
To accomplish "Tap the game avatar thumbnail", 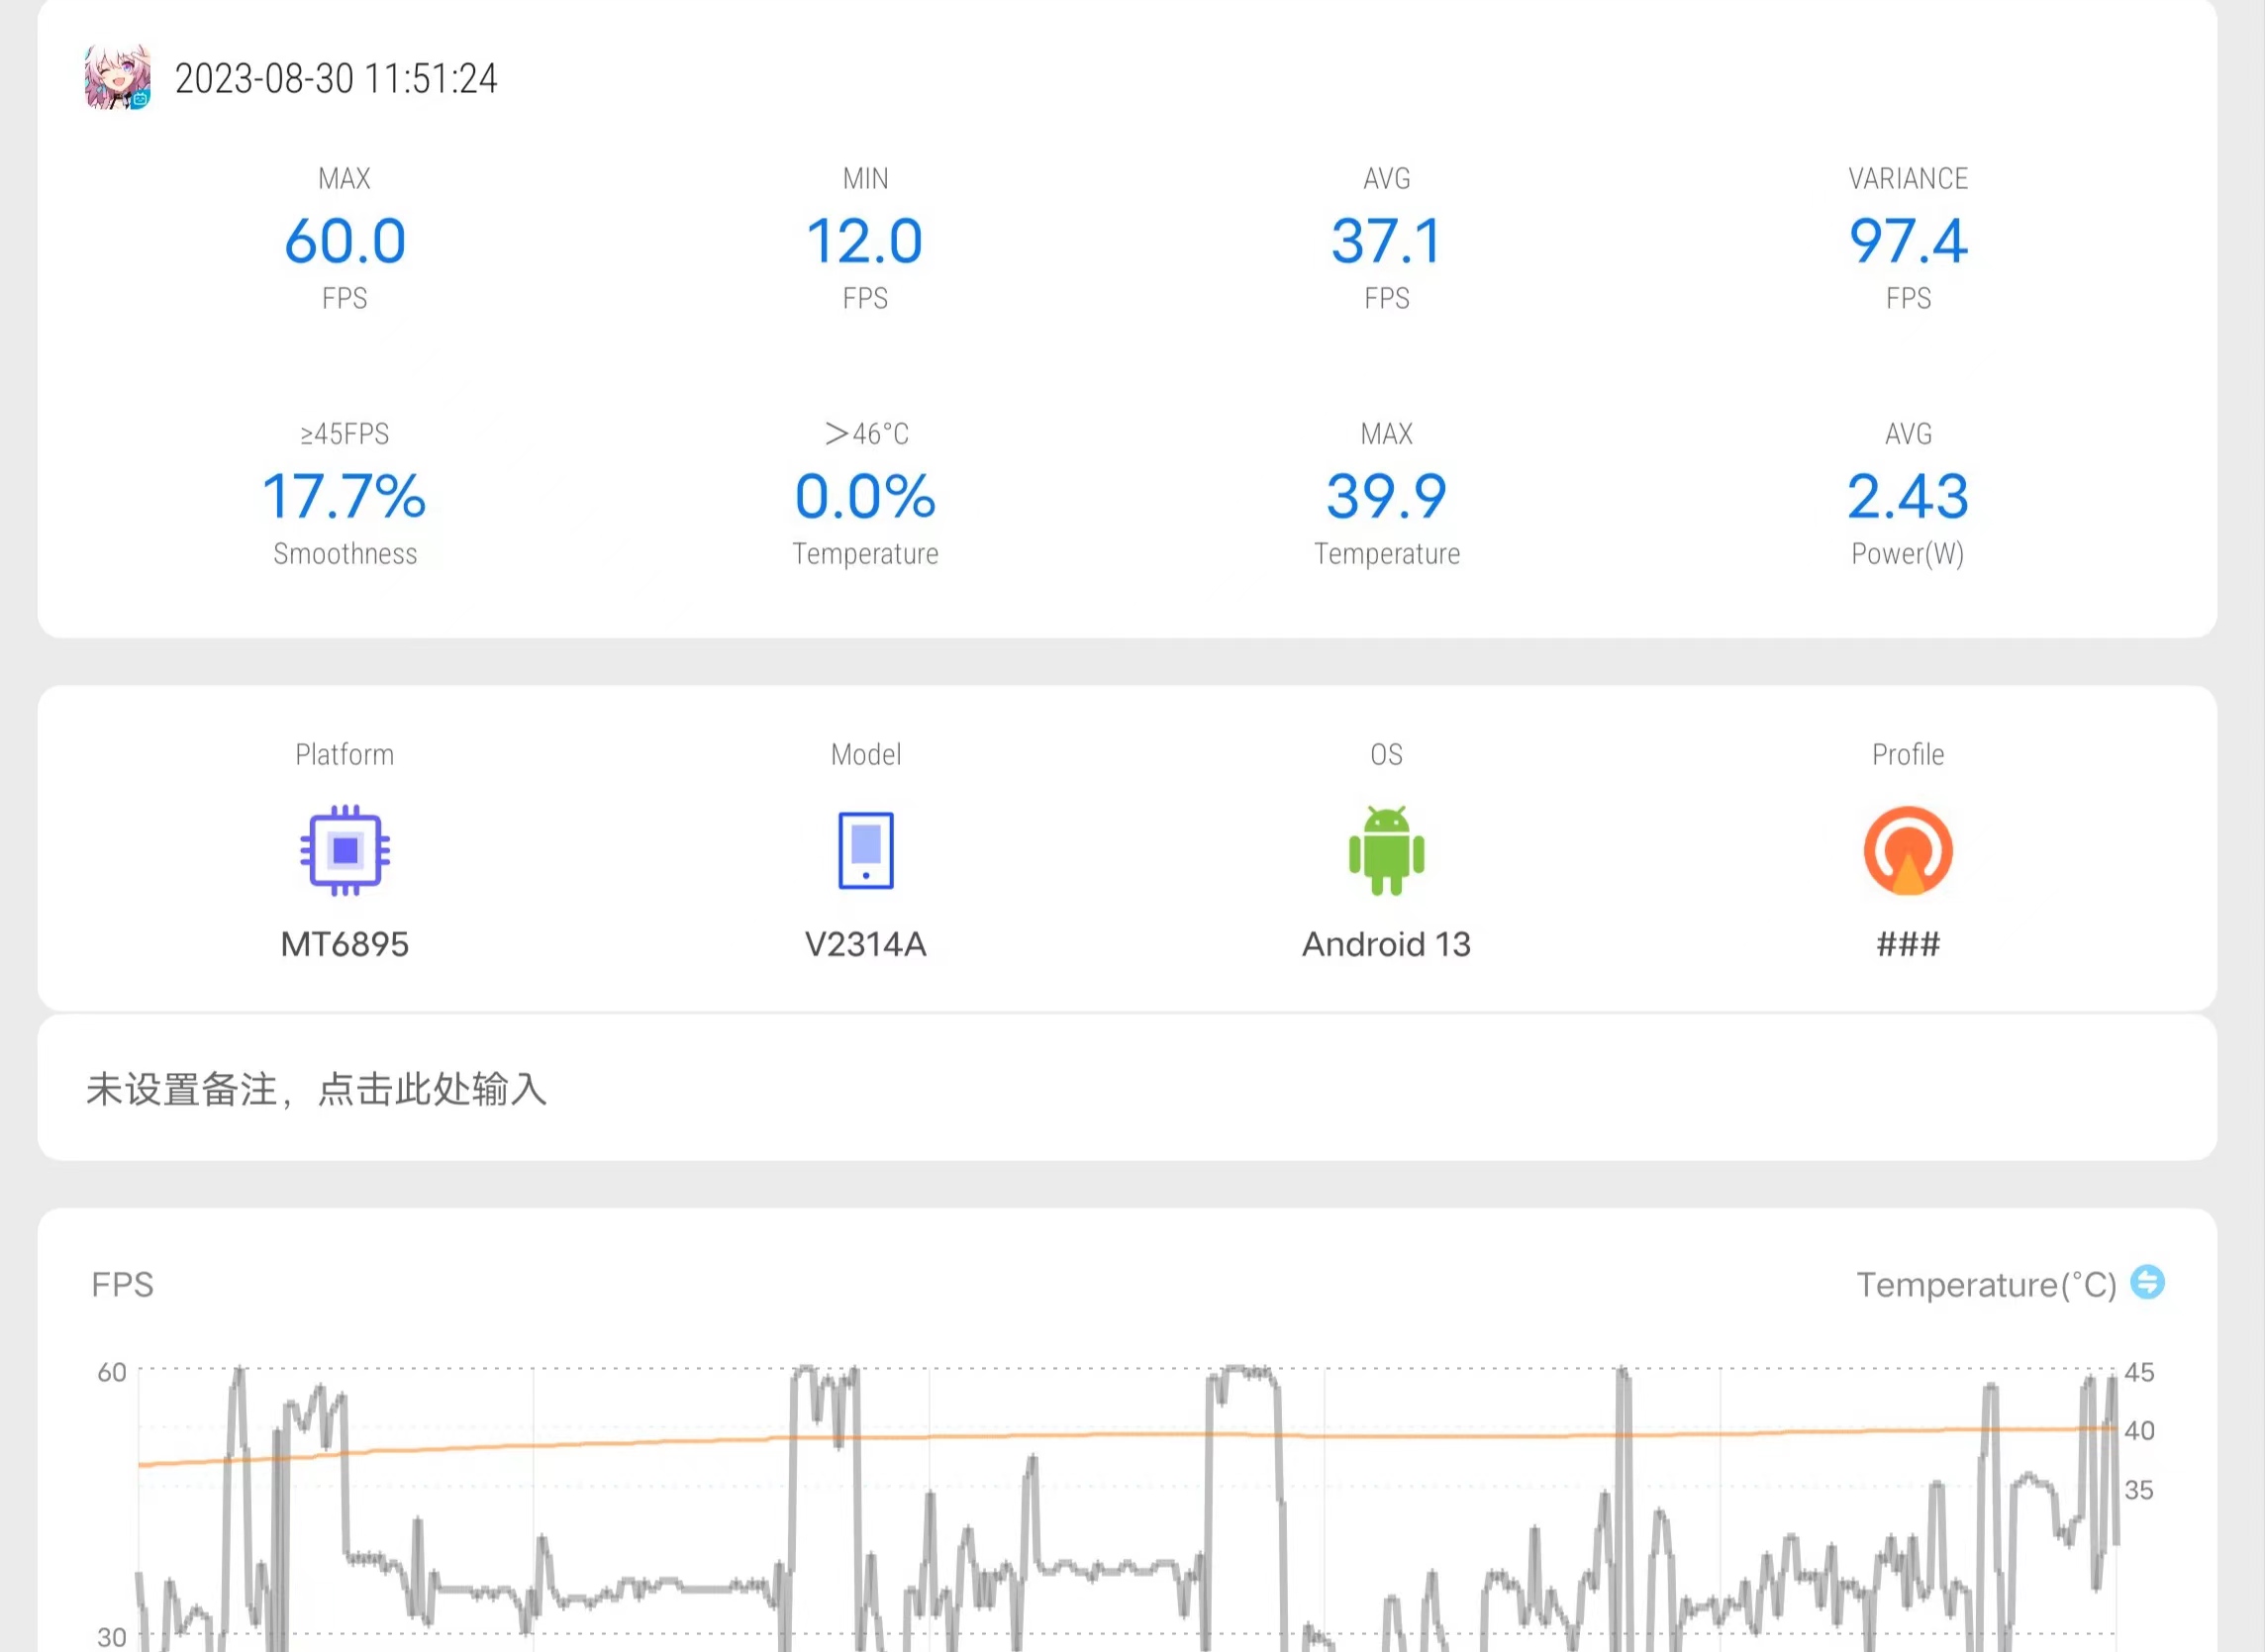I will (117, 77).
